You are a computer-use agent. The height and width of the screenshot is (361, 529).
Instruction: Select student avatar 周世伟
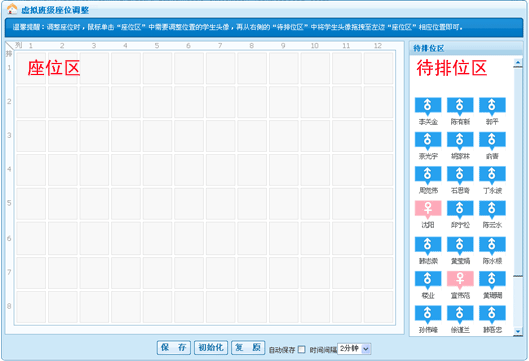(x=428, y=174)
